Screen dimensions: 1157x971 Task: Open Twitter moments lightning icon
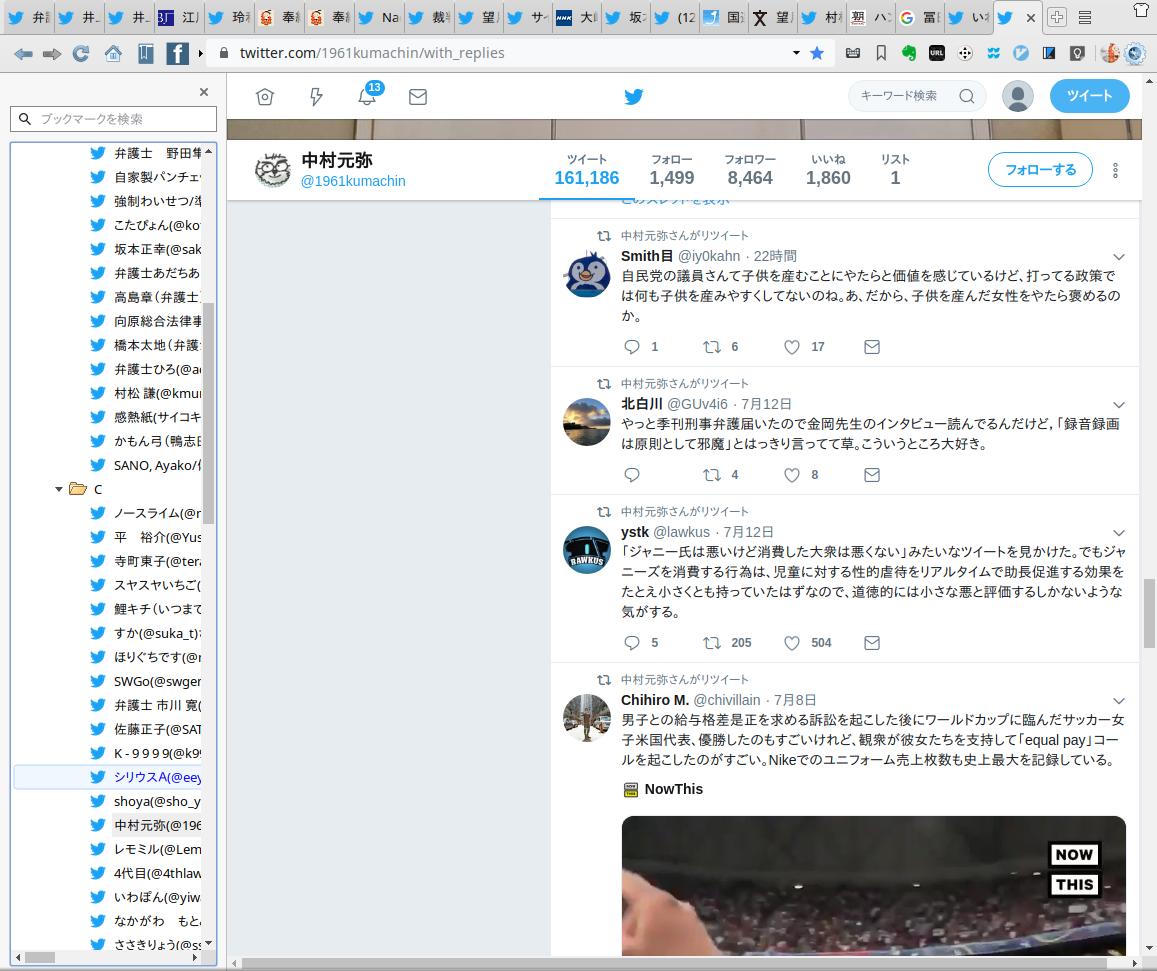pyautogui.click(x=316, y=97)
